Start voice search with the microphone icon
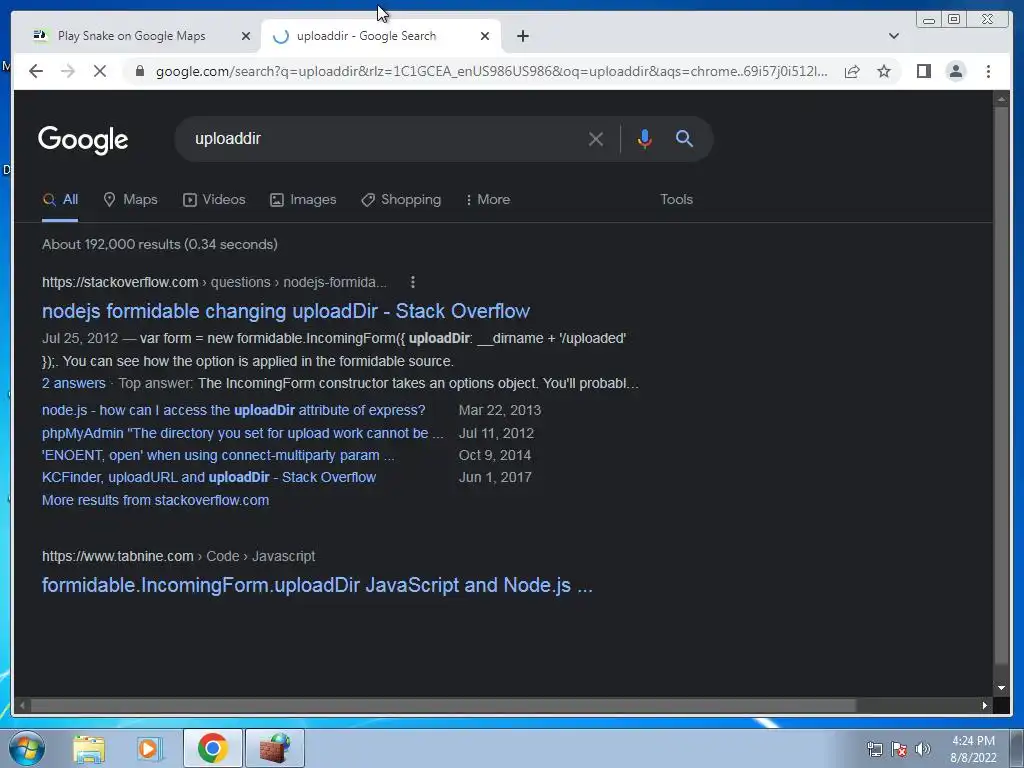Screen dimensions: 1024x768 tap(645, 139)
